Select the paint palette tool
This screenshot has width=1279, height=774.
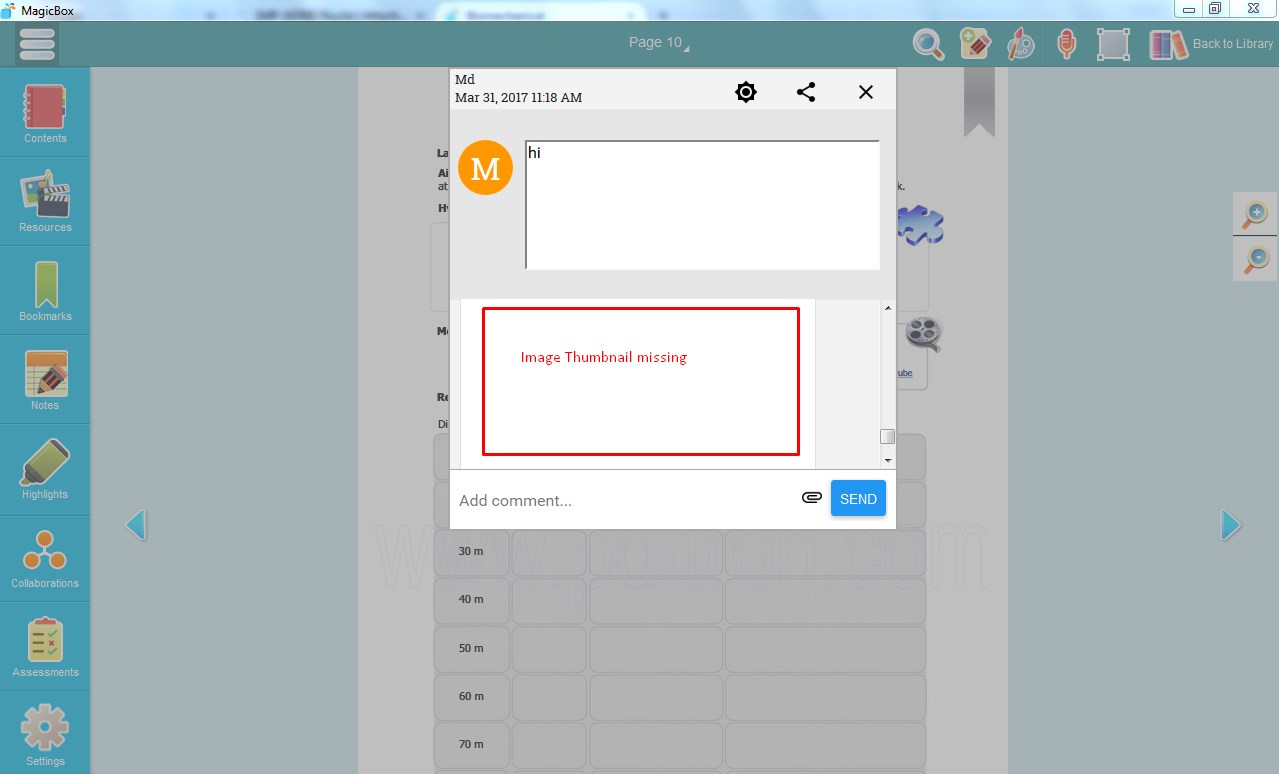click(x=1021, y=44)
